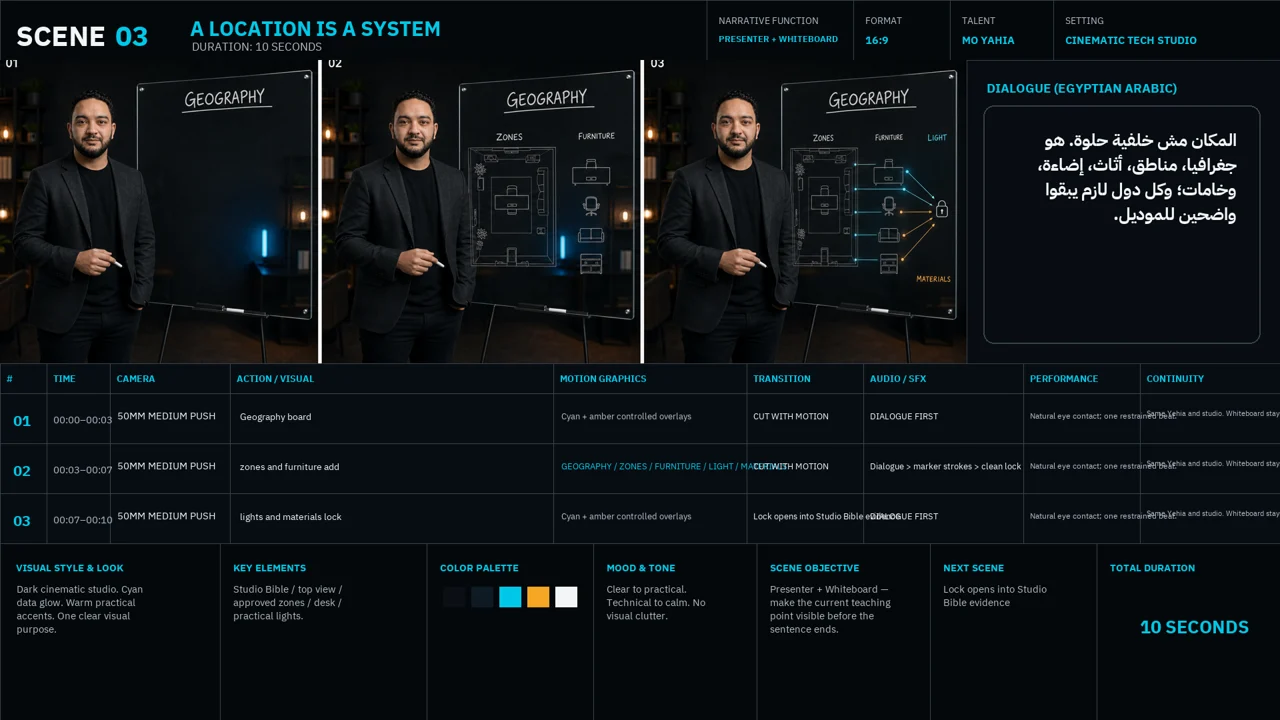Click row number '03' in the shot table
Image resolution: width=1280 pixels, height=720 pixels.
coord(22,521)
